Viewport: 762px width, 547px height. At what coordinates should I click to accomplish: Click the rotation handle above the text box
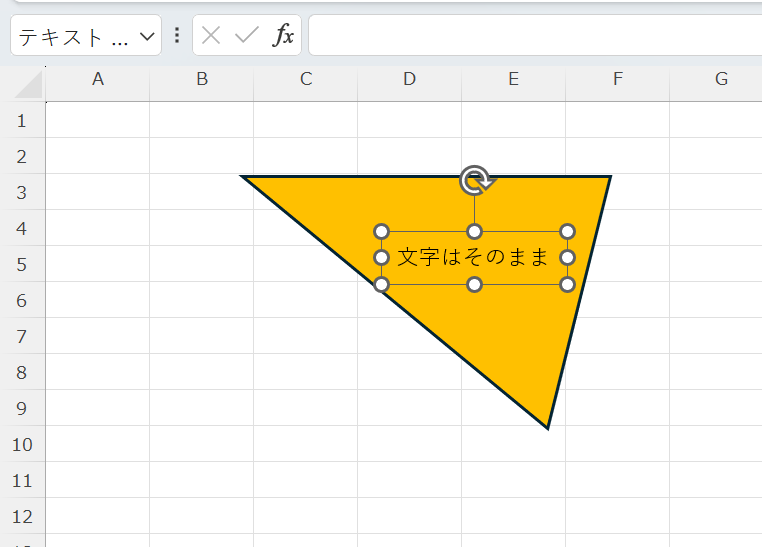[x=477, y=180]
